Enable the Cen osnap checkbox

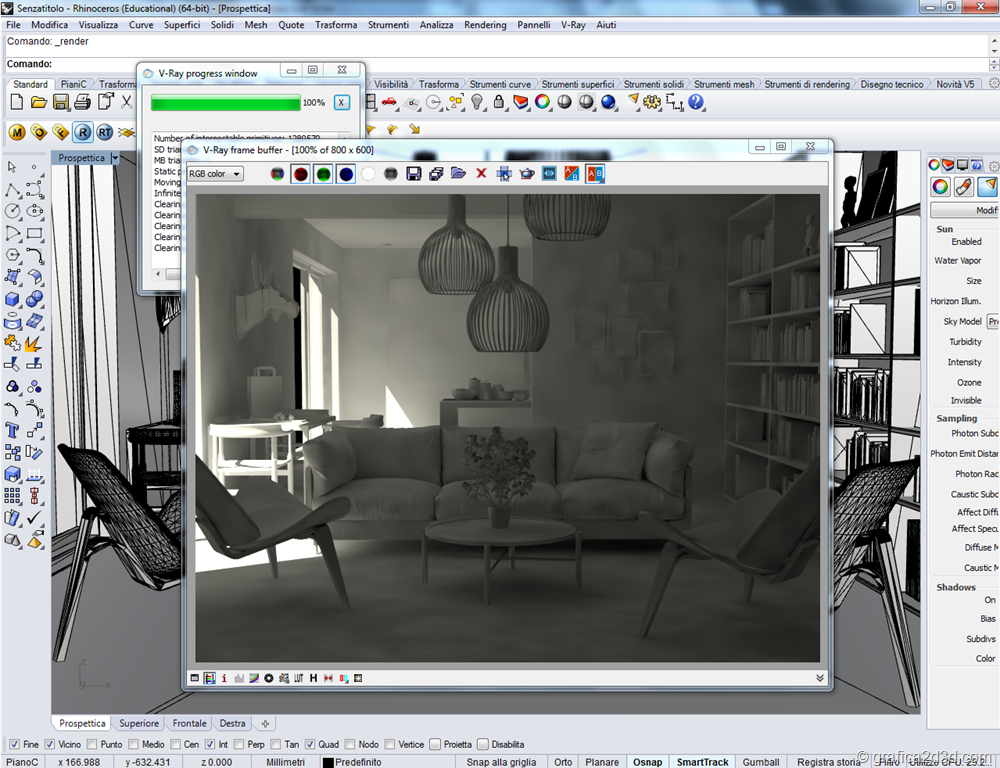tap(175, 744)
